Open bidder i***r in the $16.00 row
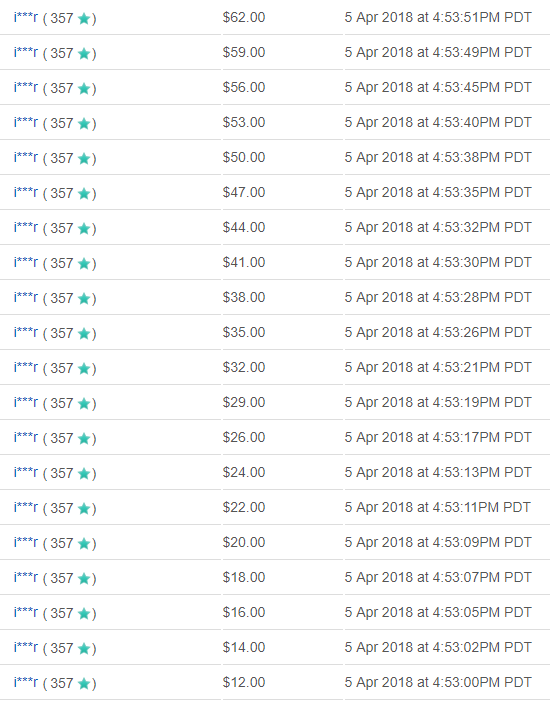 point(26,612)
